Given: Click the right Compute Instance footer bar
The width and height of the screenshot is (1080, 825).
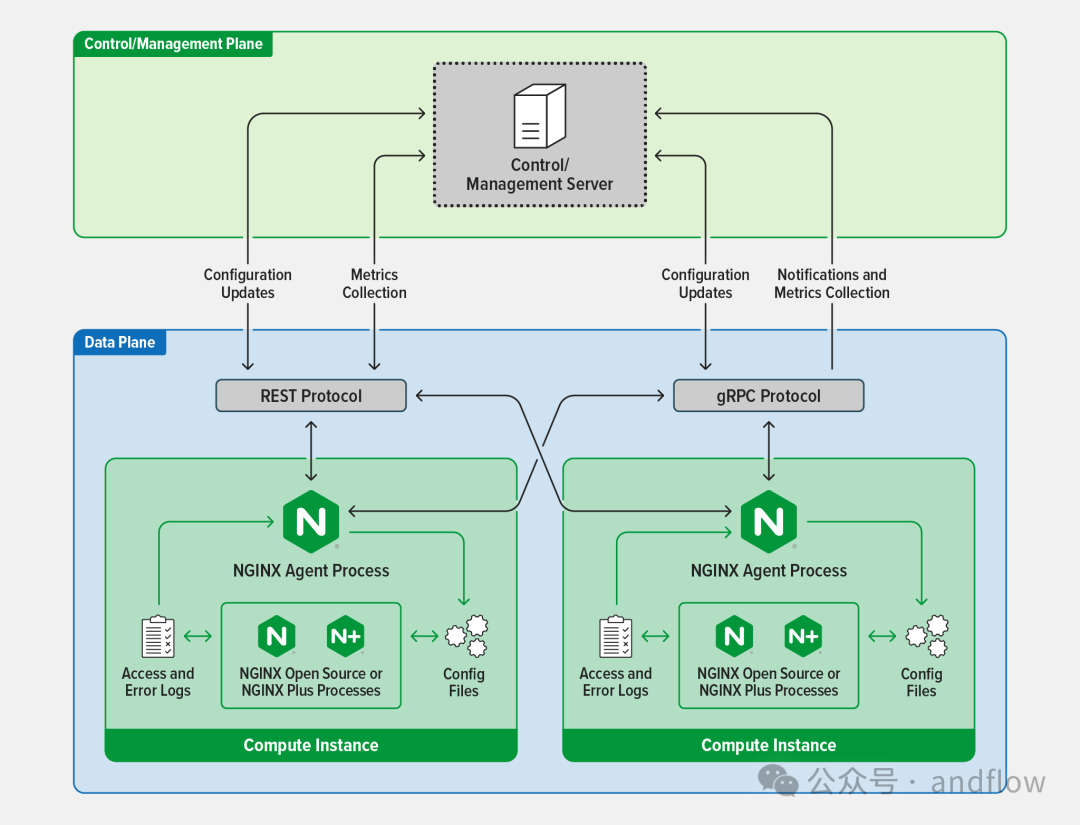Looking at the screenshot, I should 769,745.
